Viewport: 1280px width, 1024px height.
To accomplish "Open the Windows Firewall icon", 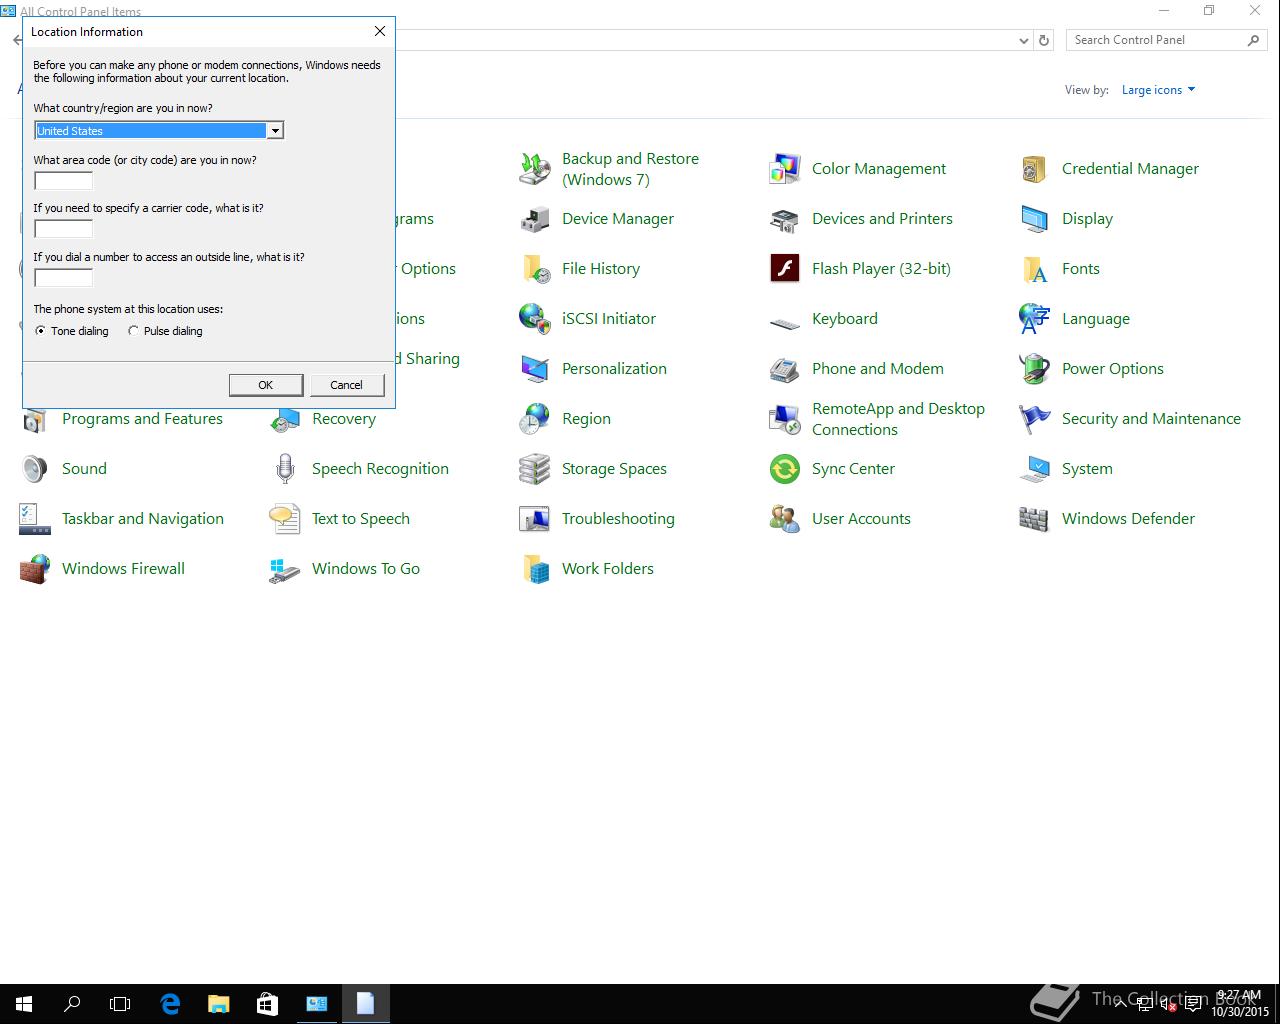I will (35, 569).
